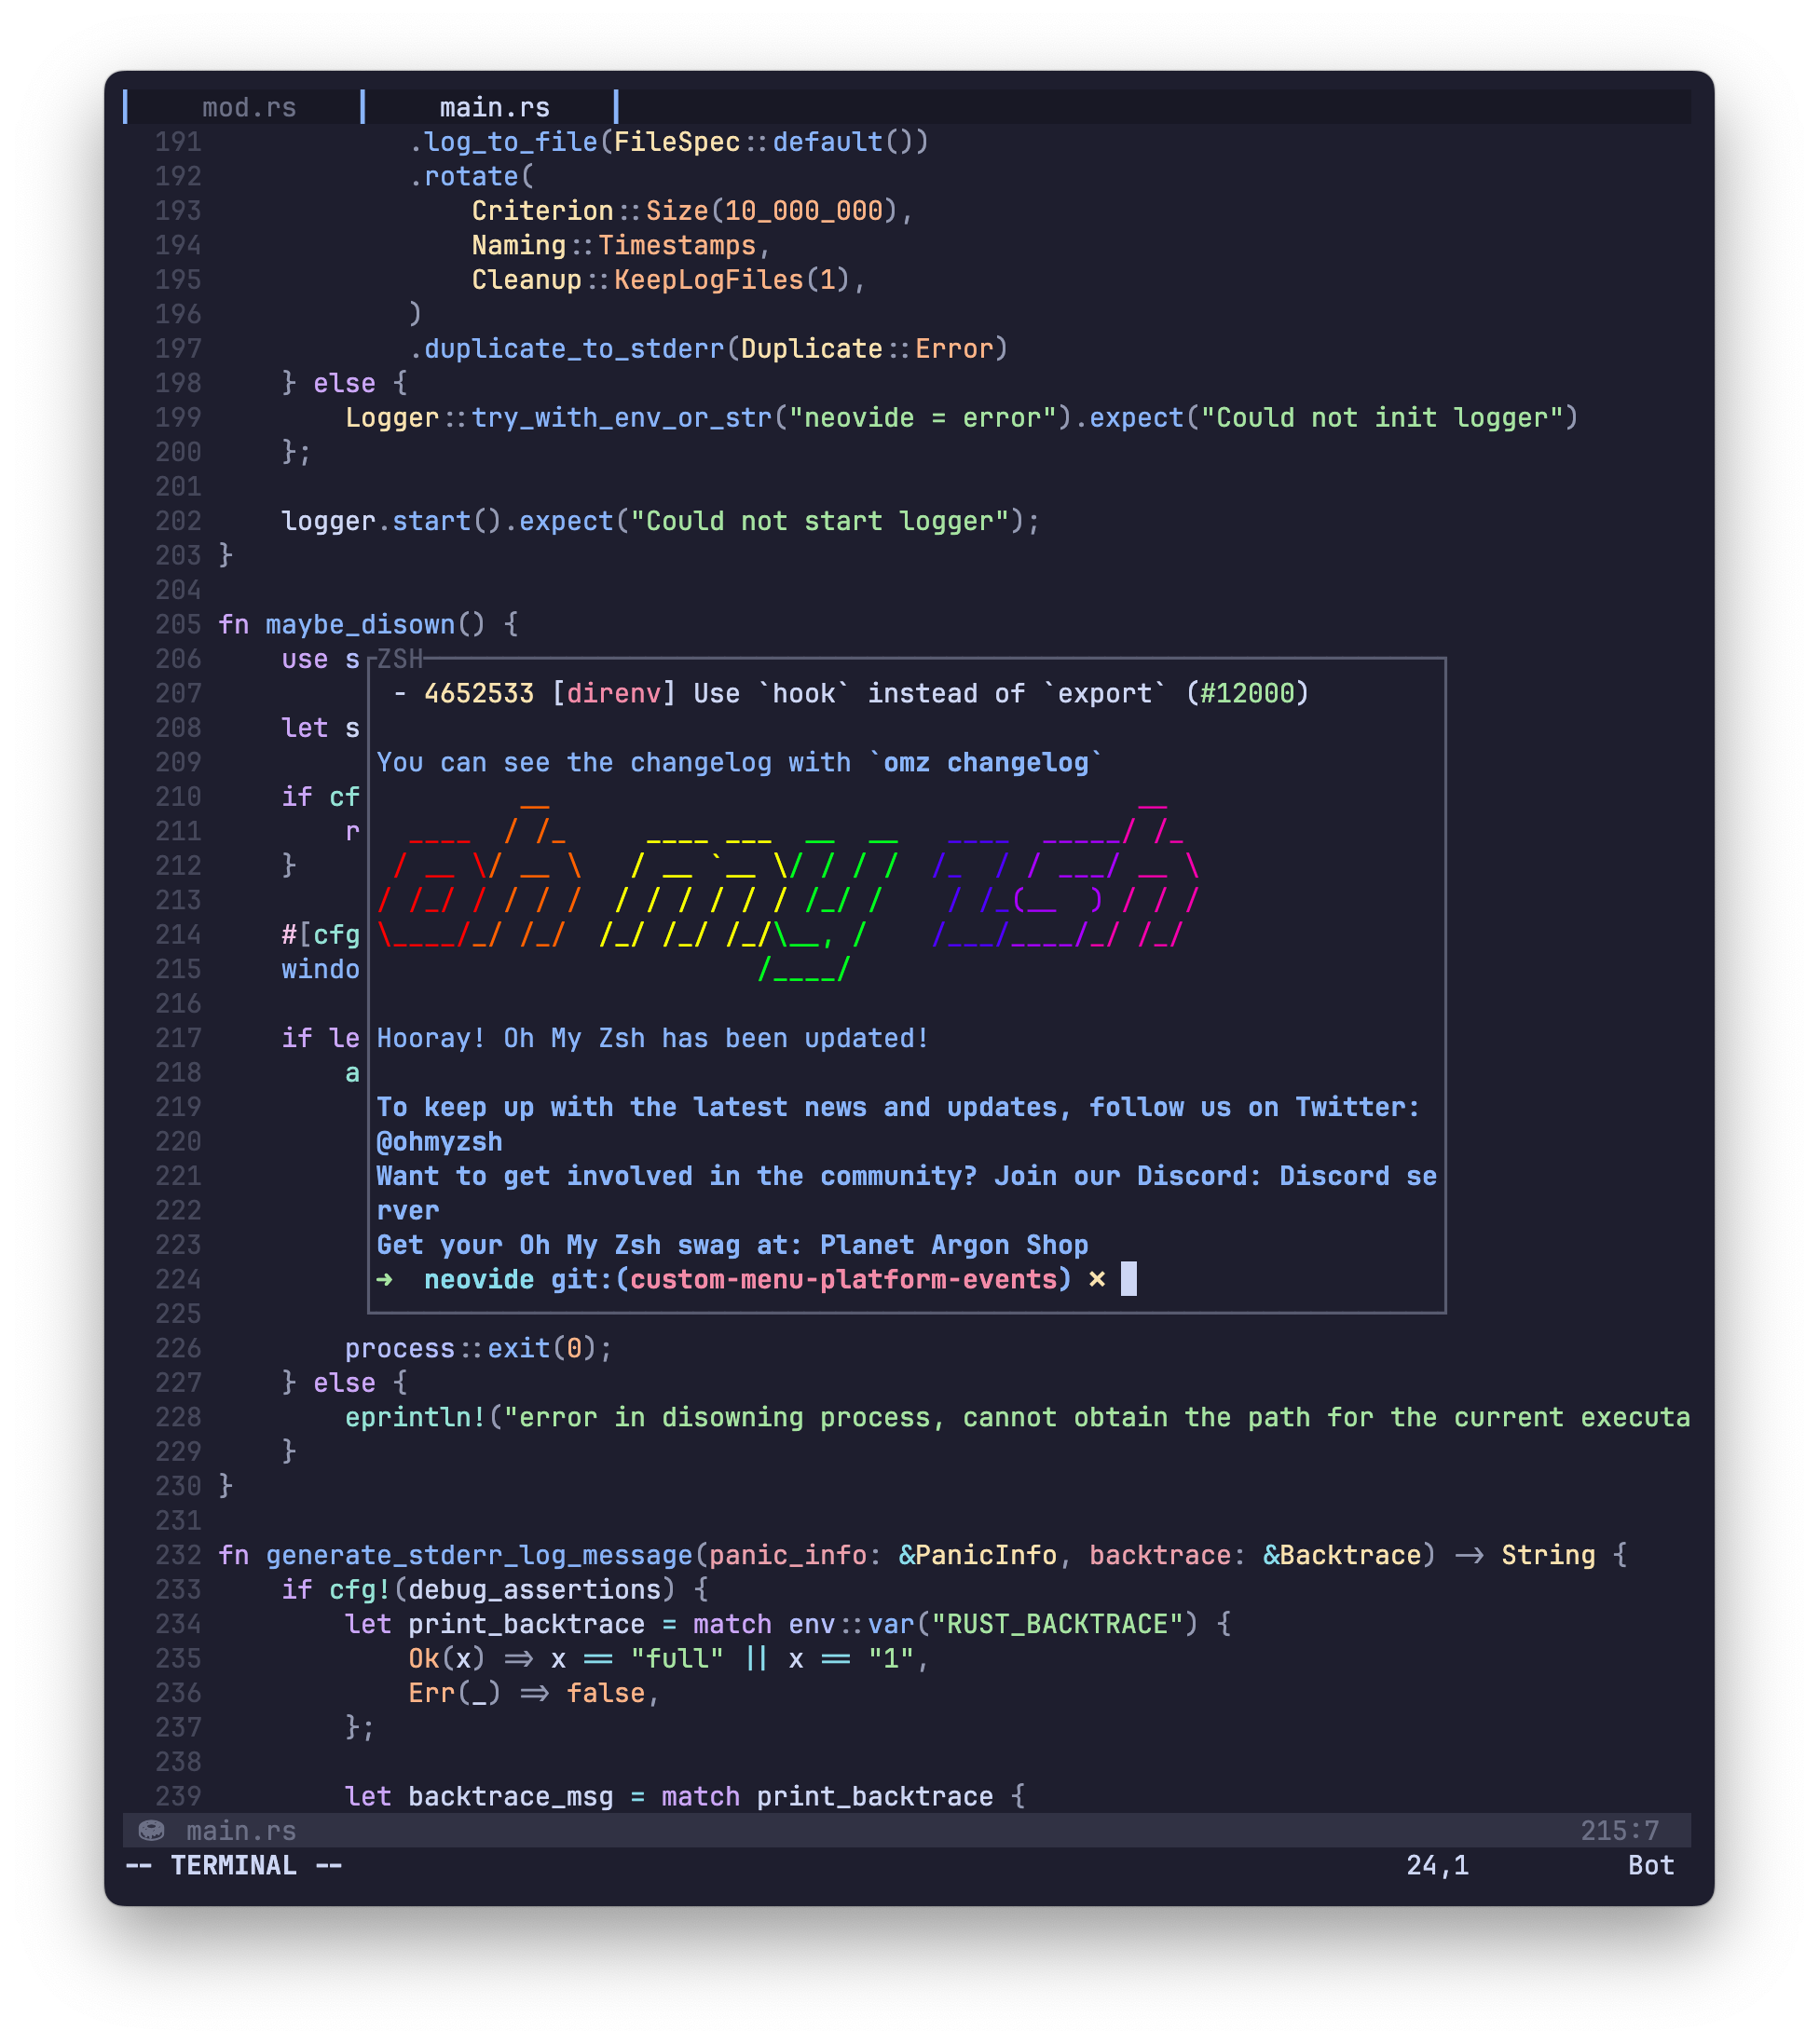Click the @ohmyzsh Twitter handle

tap(439, 1141)
